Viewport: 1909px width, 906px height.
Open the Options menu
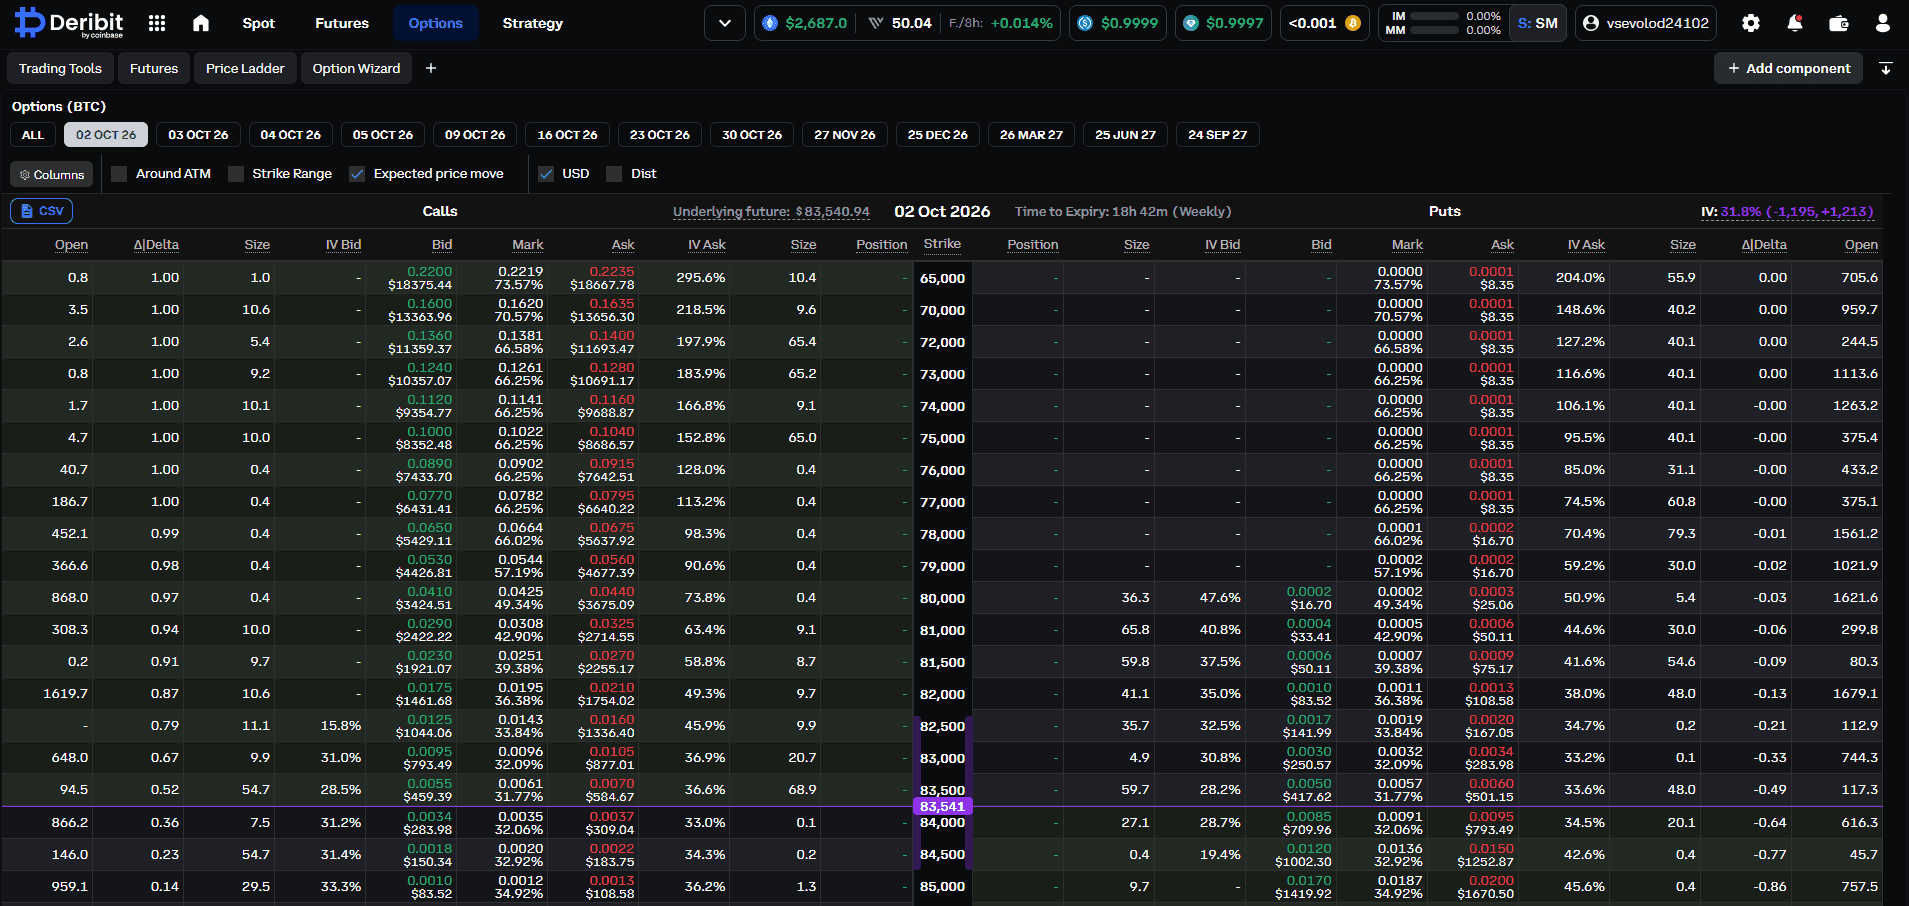(435, 23)
